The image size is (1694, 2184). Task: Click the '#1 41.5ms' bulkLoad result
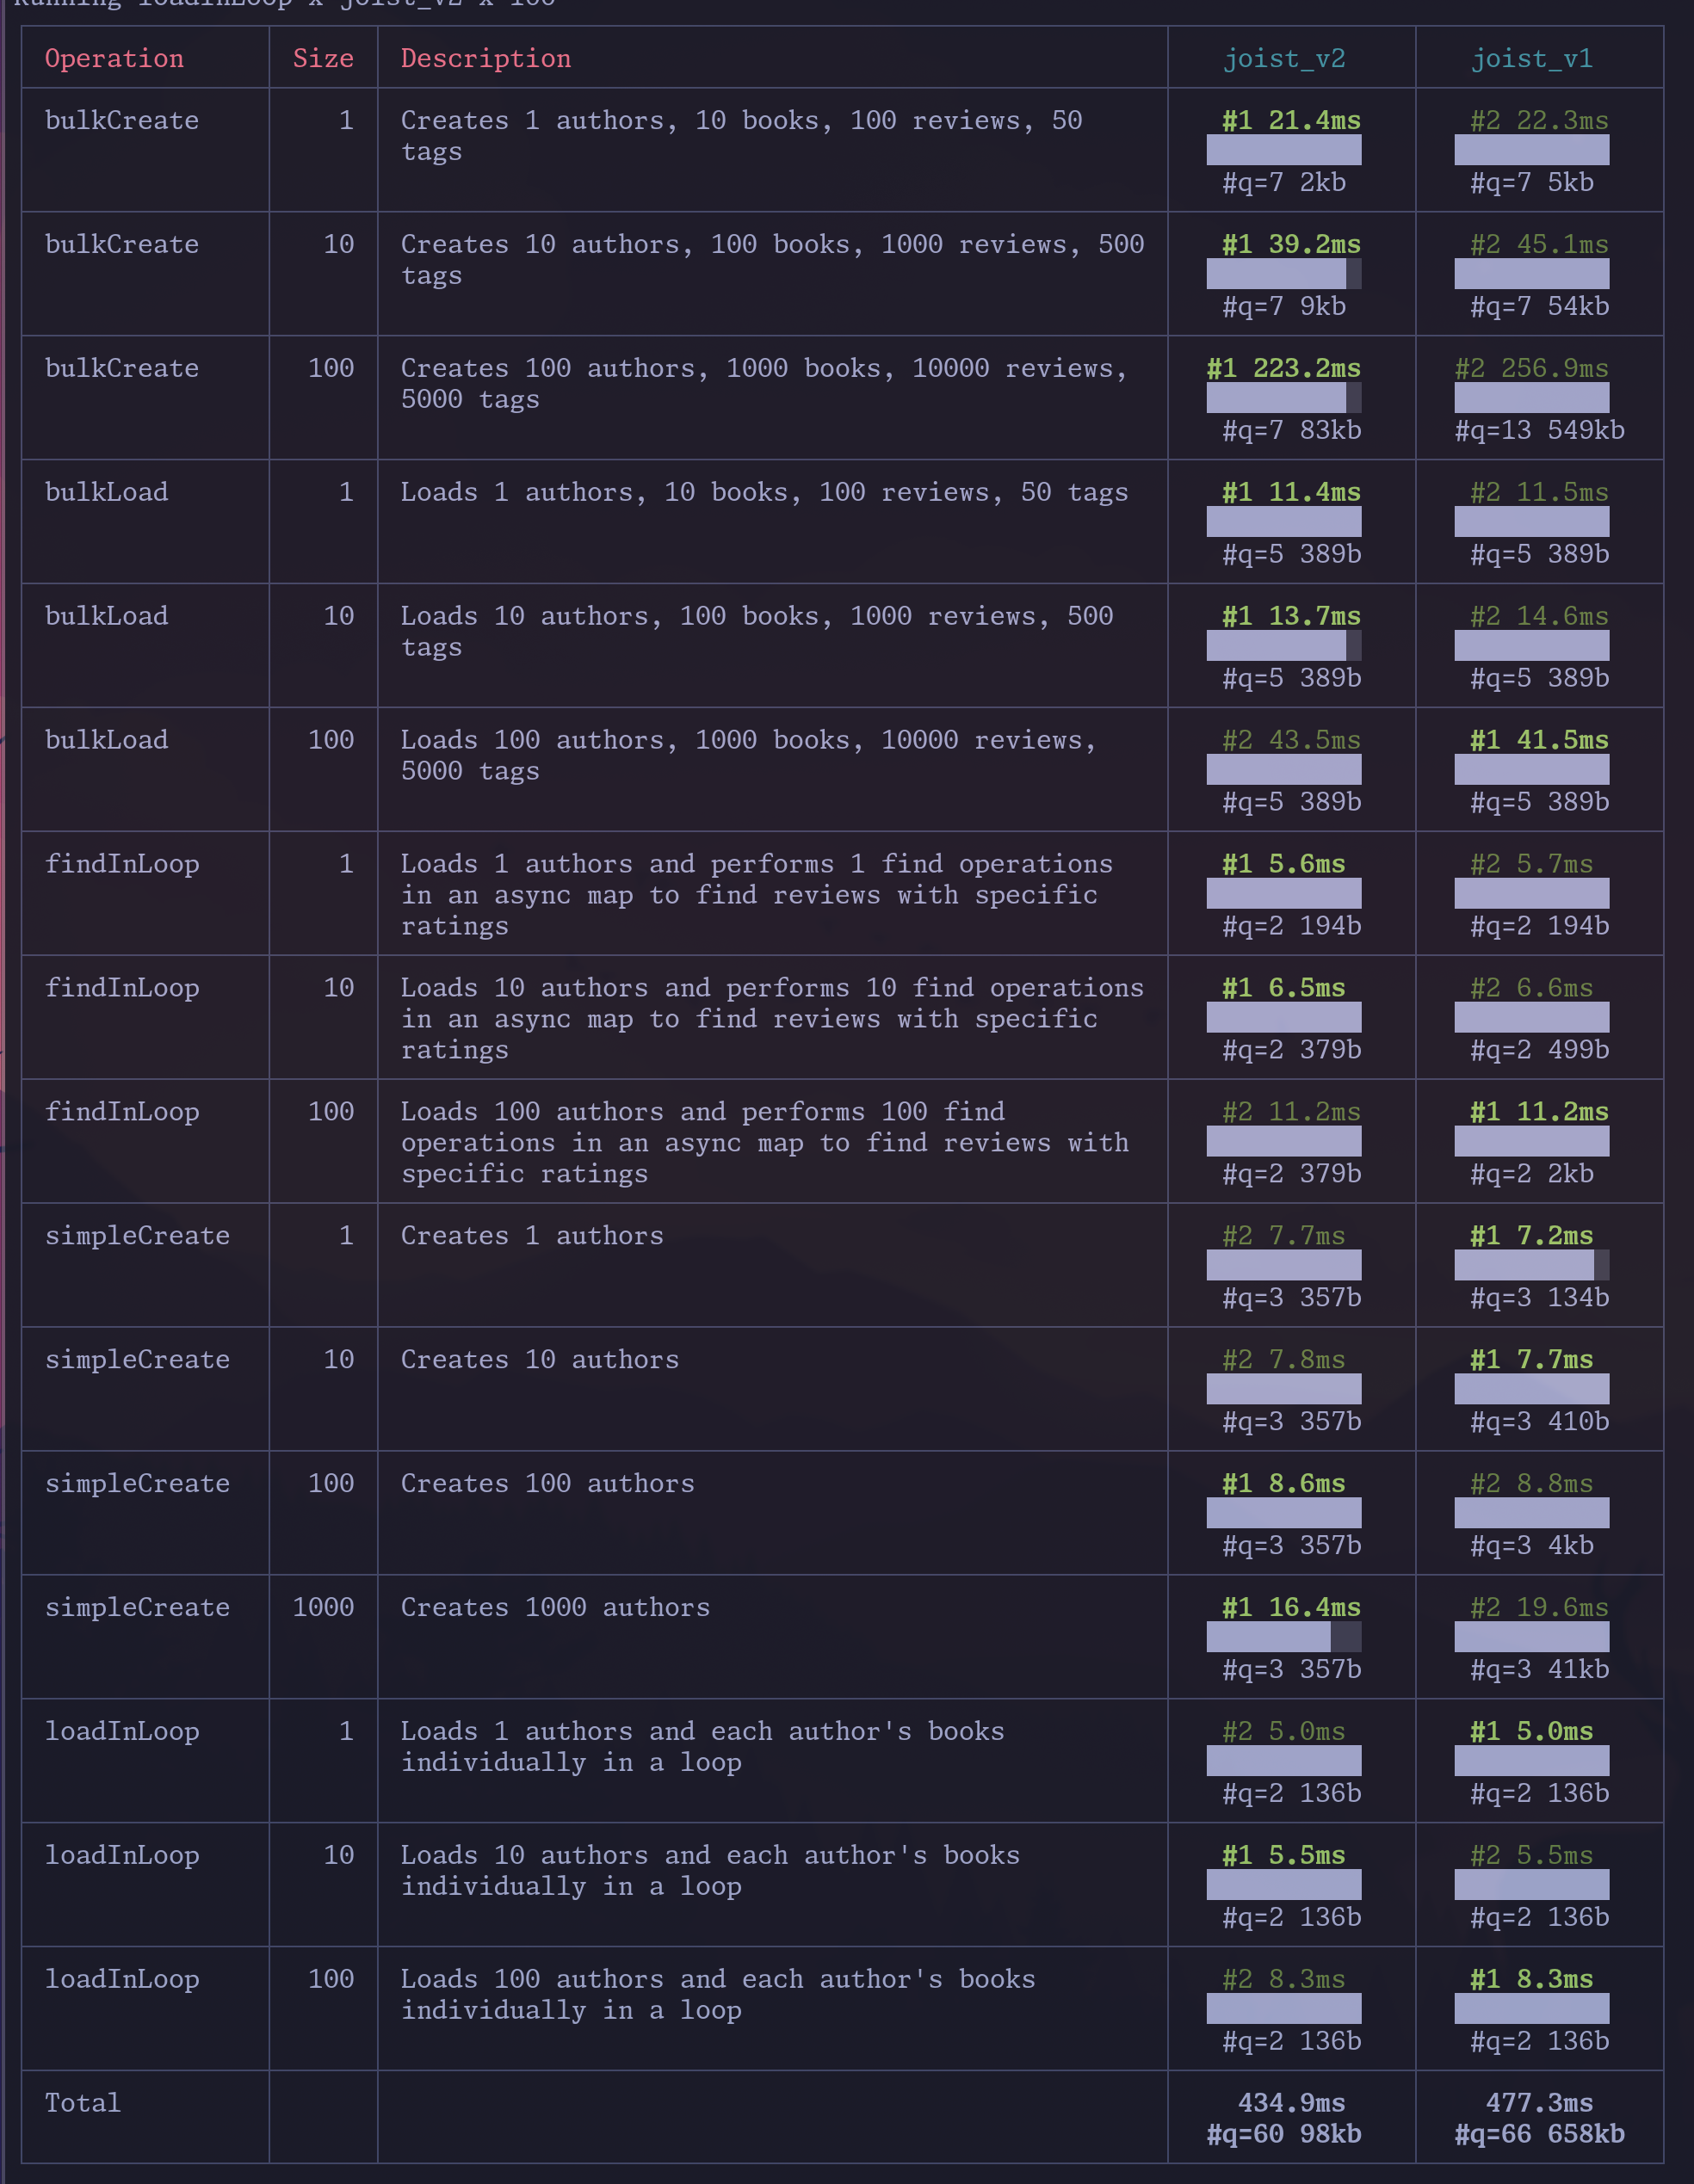[1539, 740]
